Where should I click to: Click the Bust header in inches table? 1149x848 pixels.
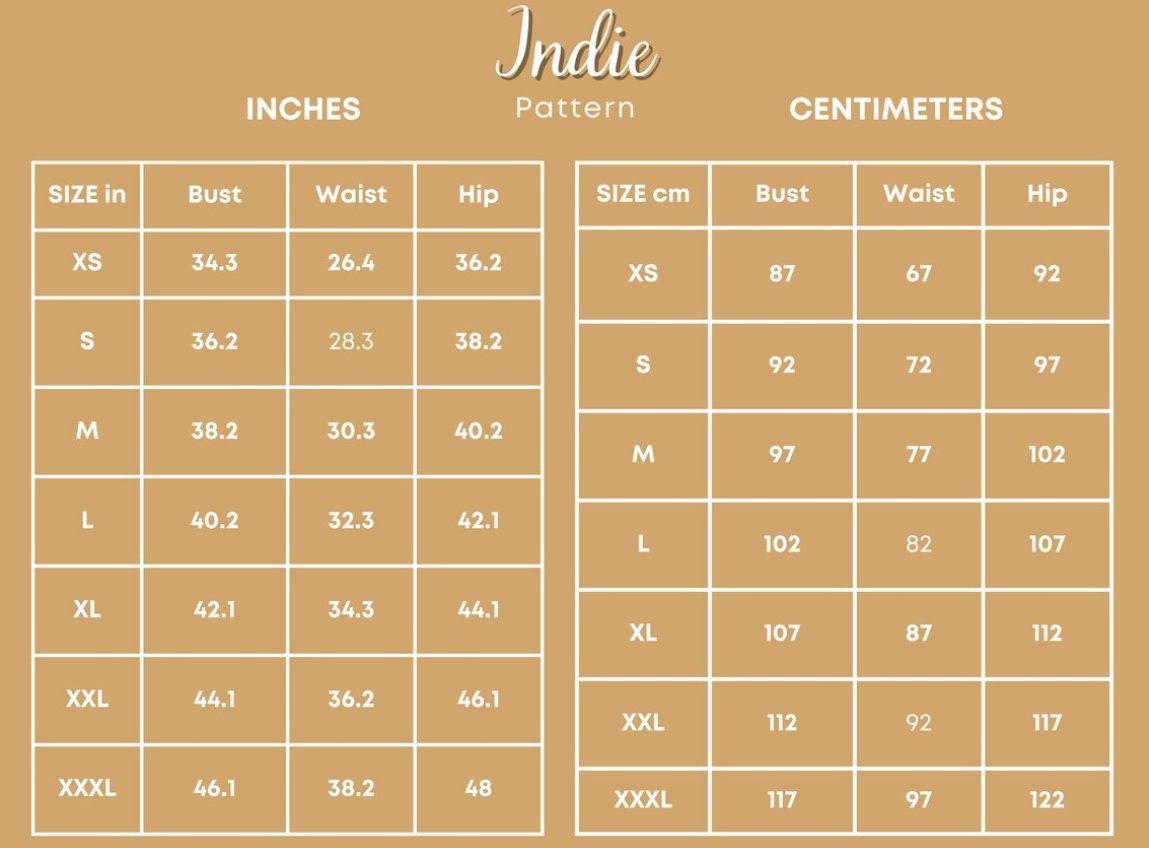(x=215, y=194)
